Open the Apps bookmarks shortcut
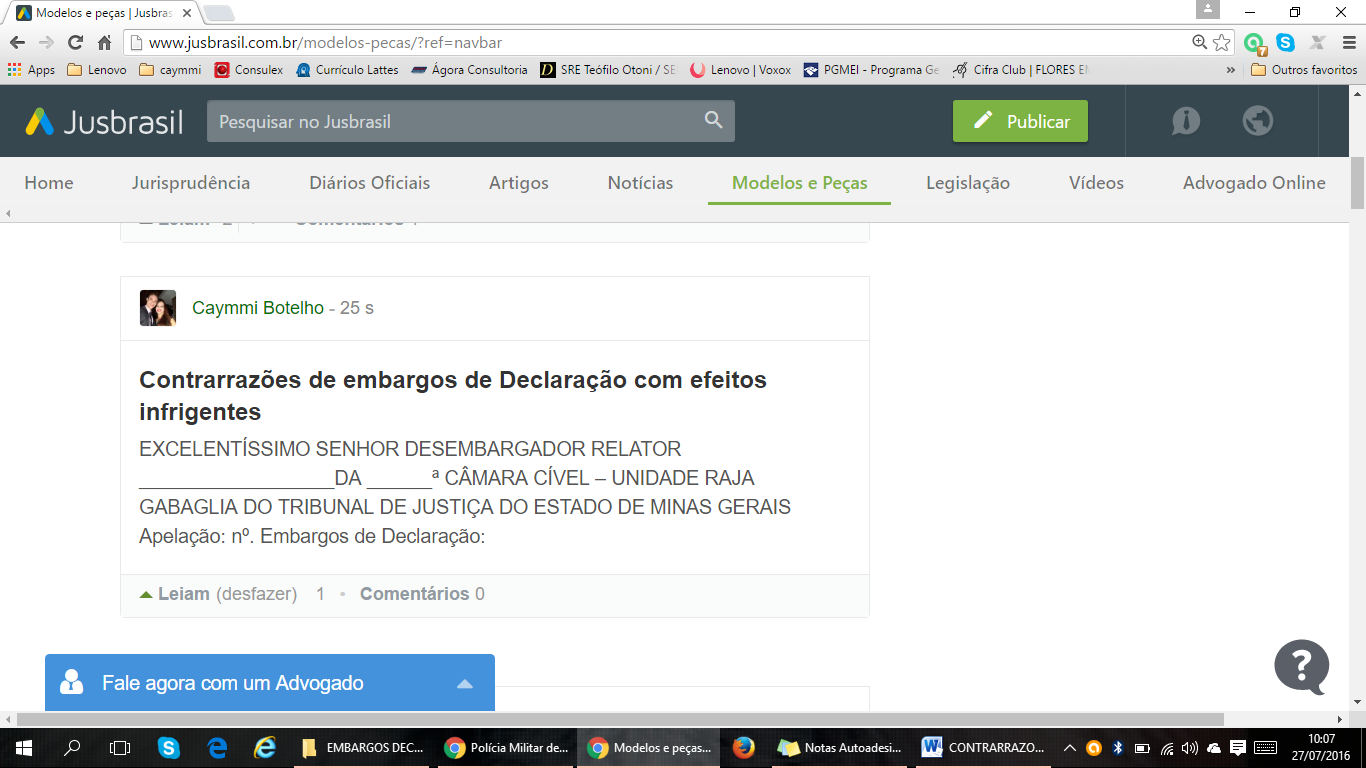The height and width of the screenshot is (768, 1366). point(31,70)
